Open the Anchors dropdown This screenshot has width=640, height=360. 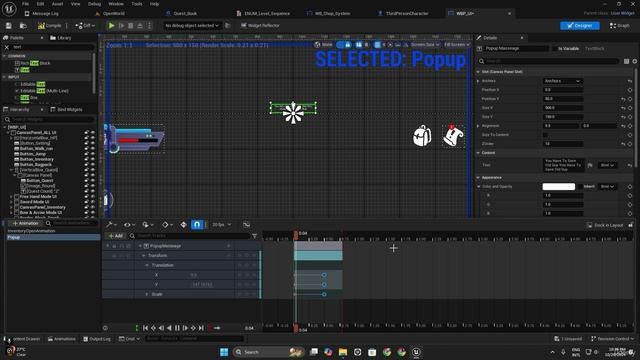tap(562, 81)
